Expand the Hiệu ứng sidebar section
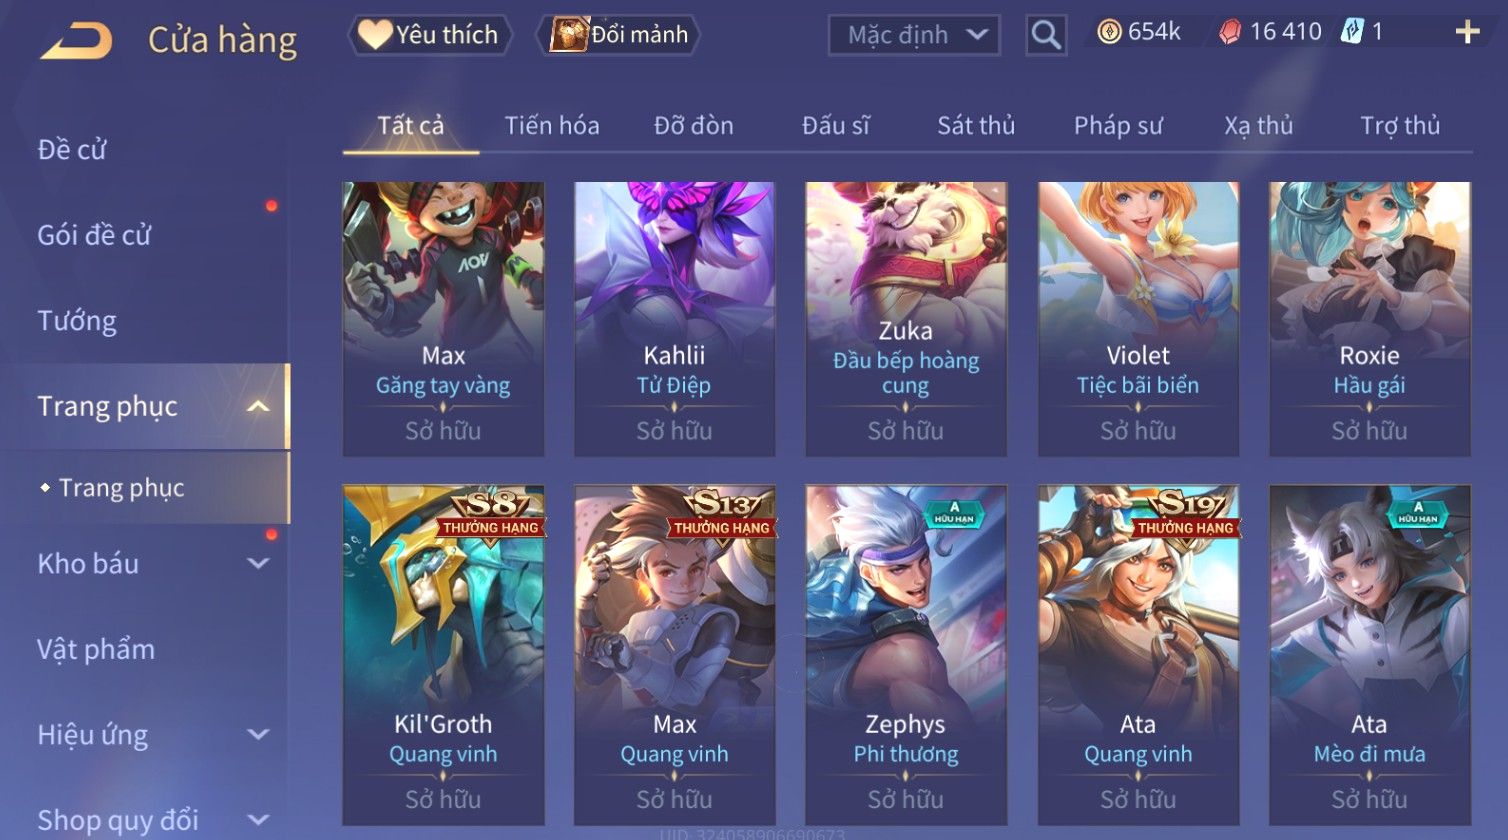Viewport: 1508px width, 840px height. pos(258,734)
